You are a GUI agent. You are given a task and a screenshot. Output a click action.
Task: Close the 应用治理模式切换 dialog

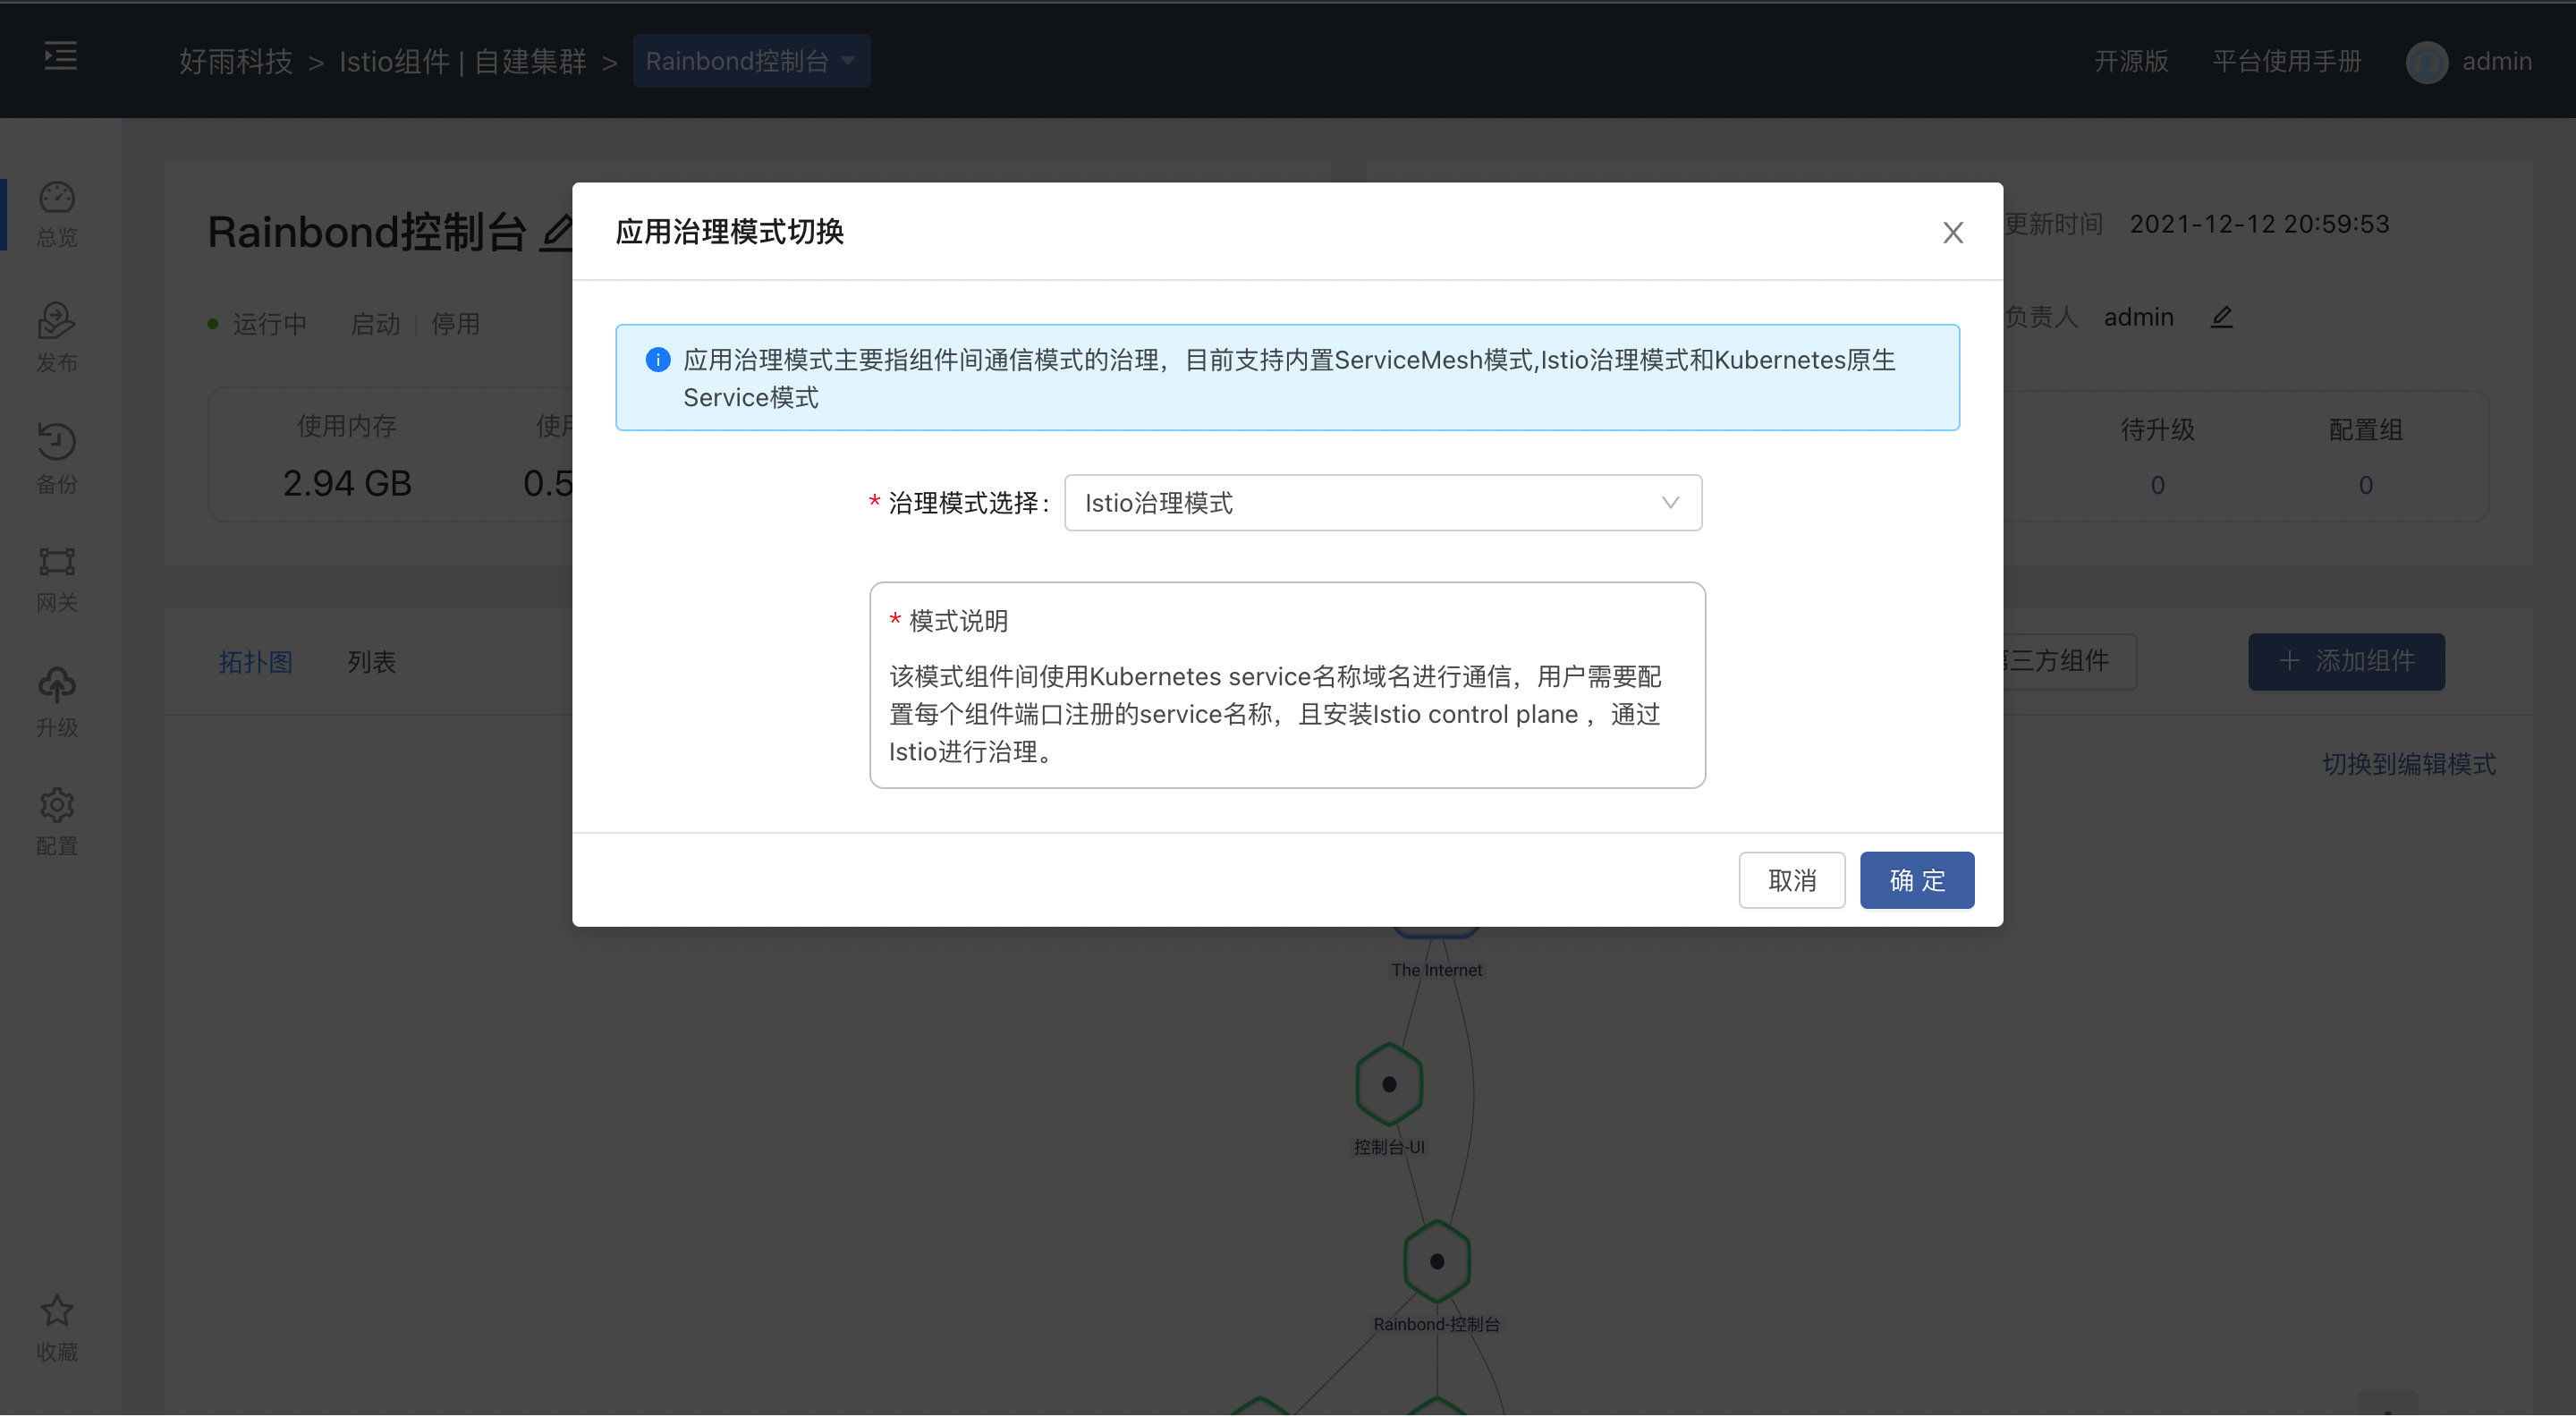pos(1952,233)
